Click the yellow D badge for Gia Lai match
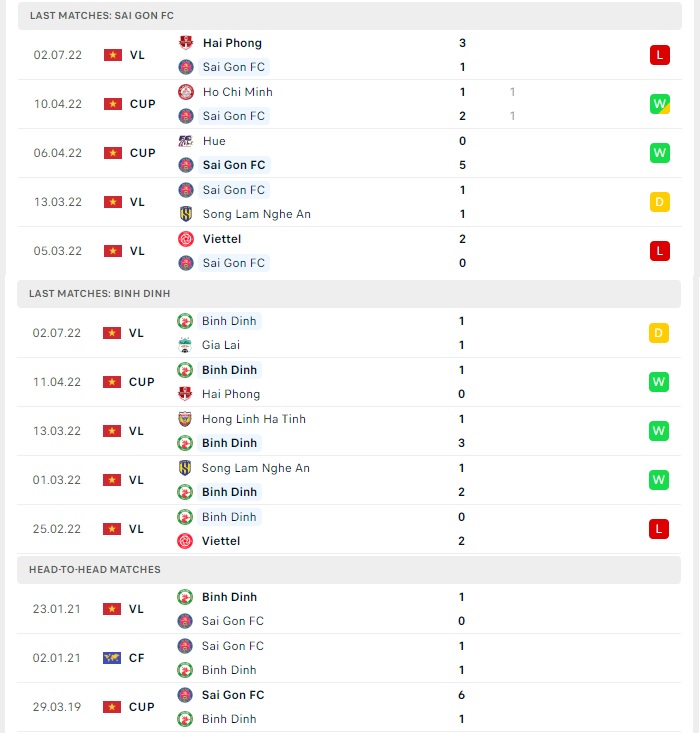This screenshot has height=733, width=700. (x=658, y=333)
